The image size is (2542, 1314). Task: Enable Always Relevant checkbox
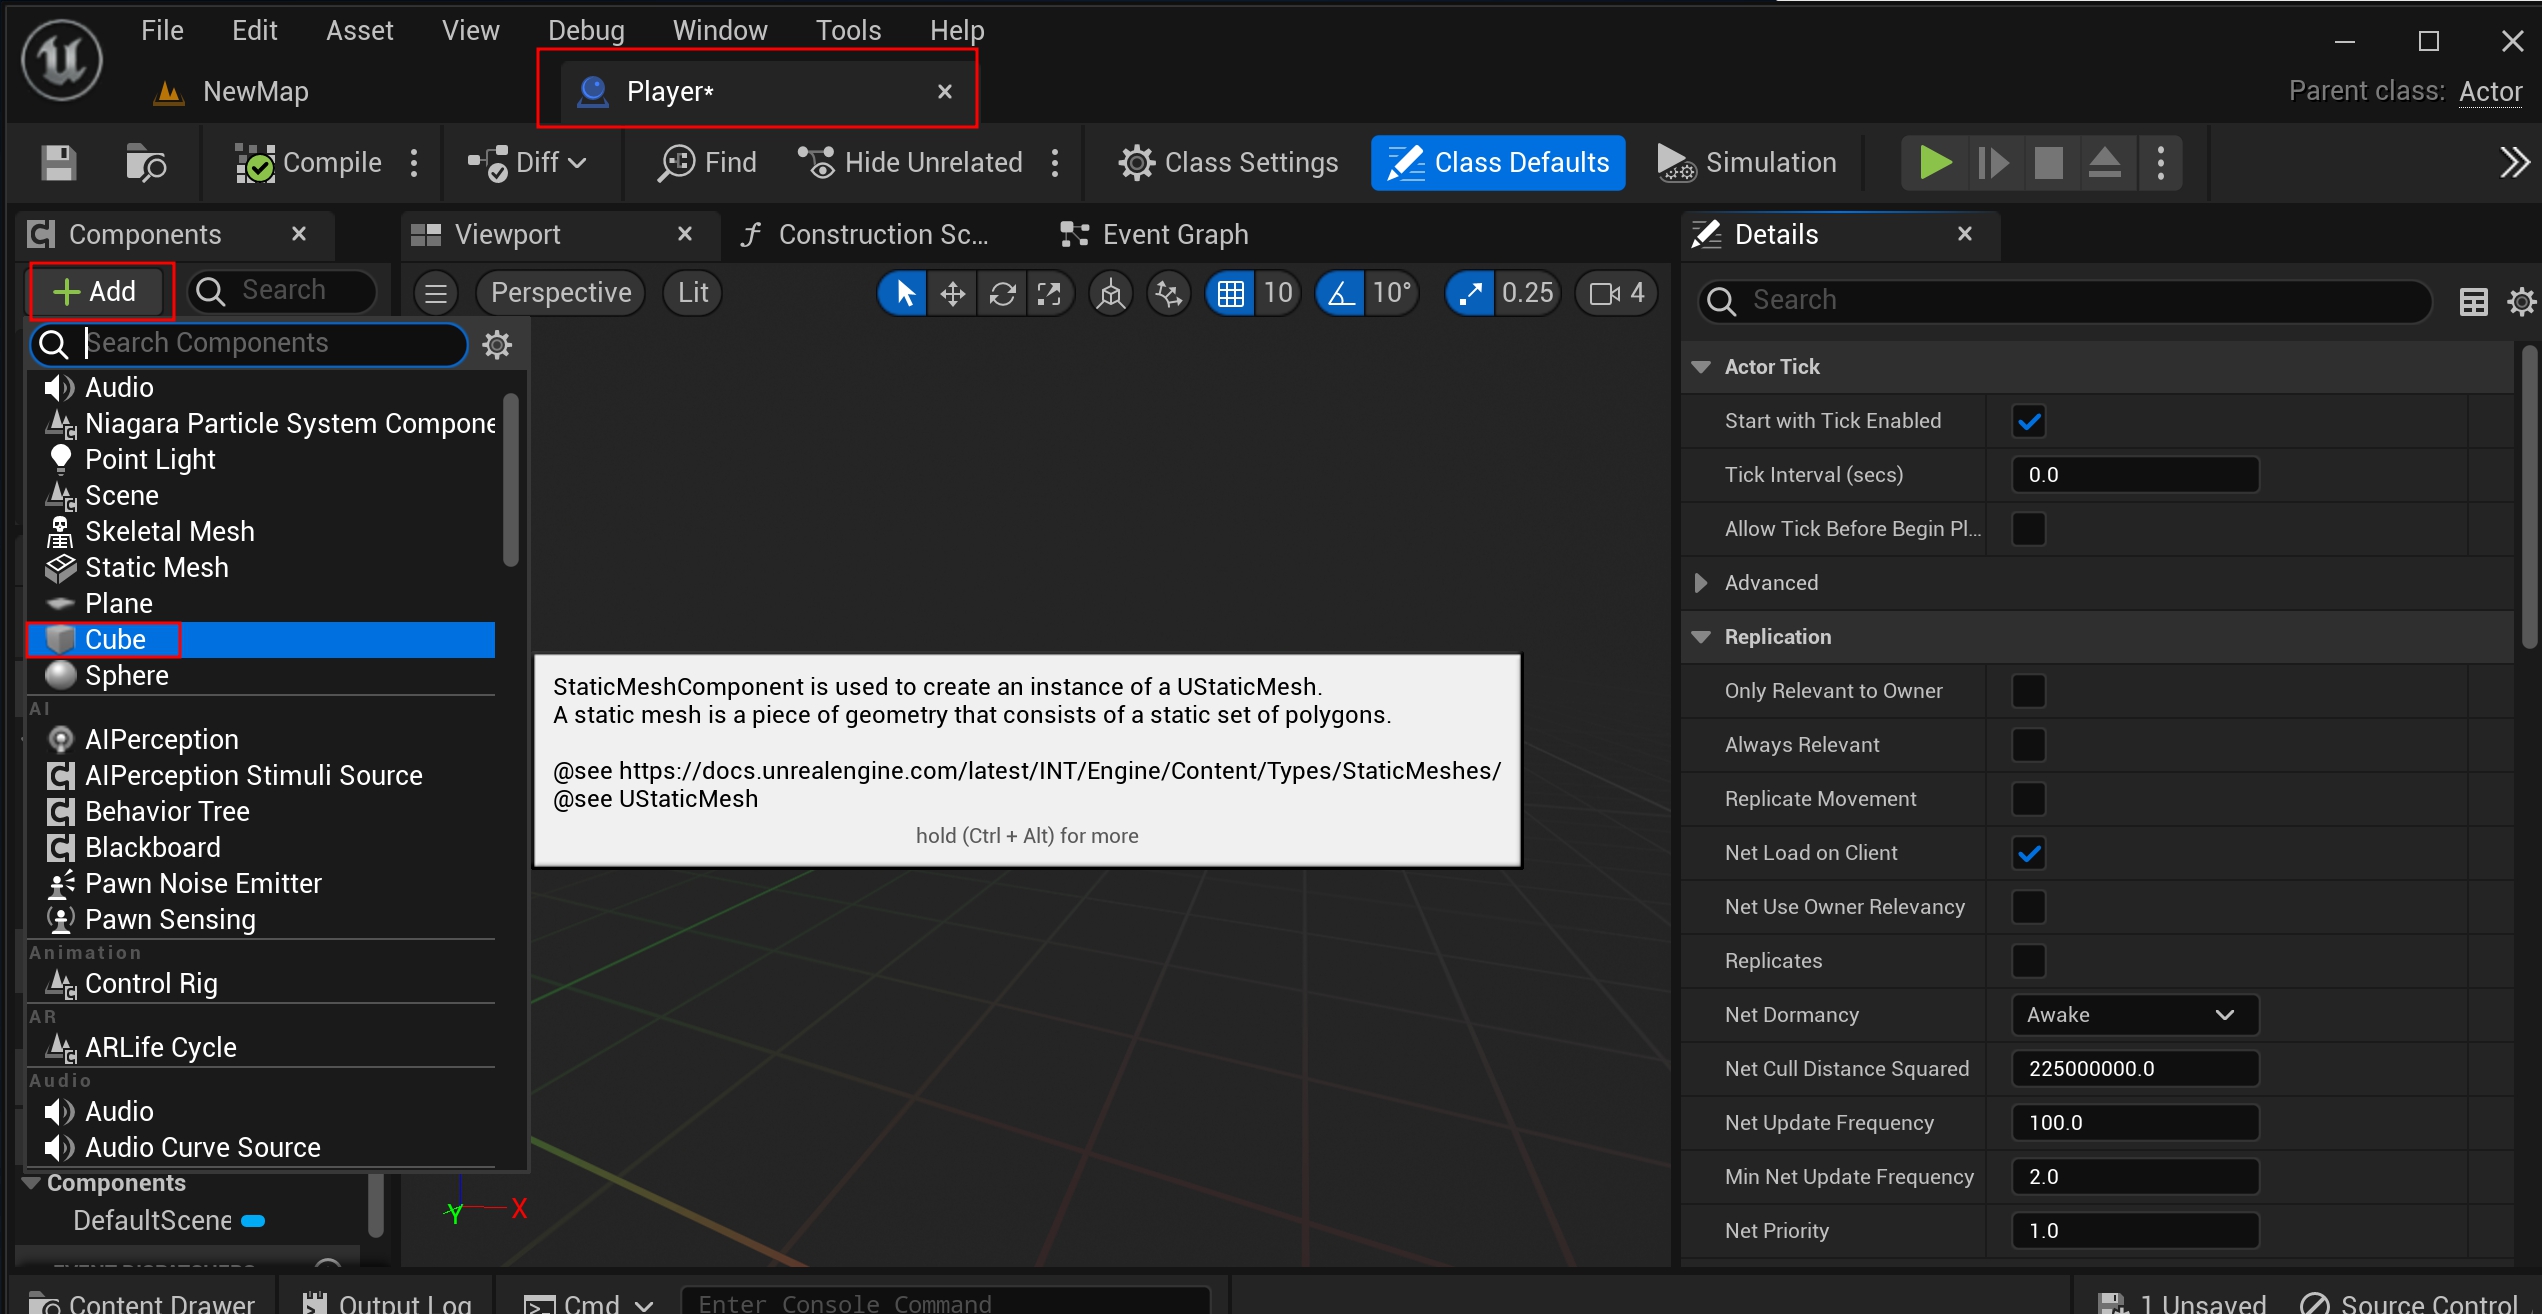2029,745
